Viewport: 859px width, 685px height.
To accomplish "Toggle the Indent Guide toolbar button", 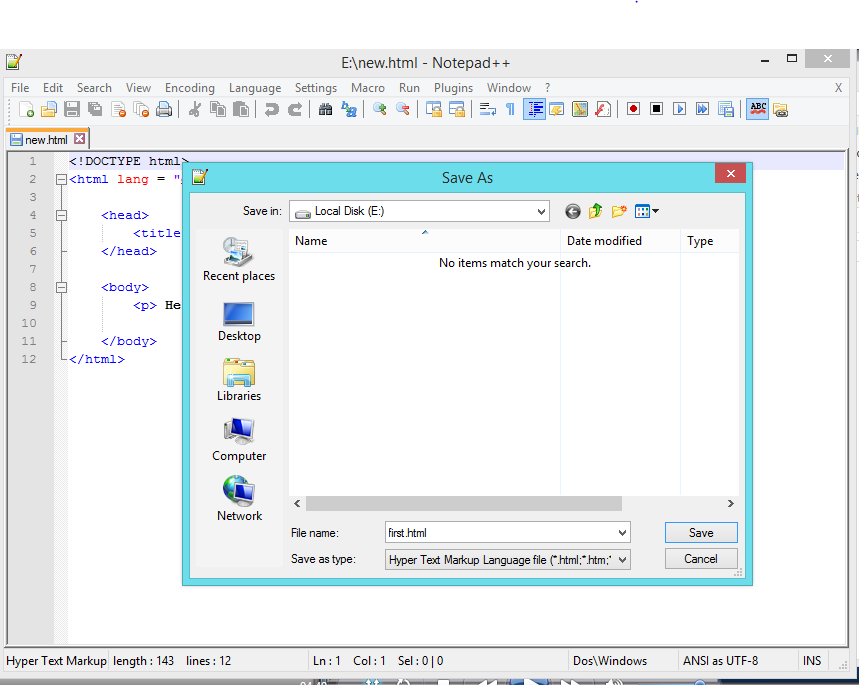I will tap(534, 110).
